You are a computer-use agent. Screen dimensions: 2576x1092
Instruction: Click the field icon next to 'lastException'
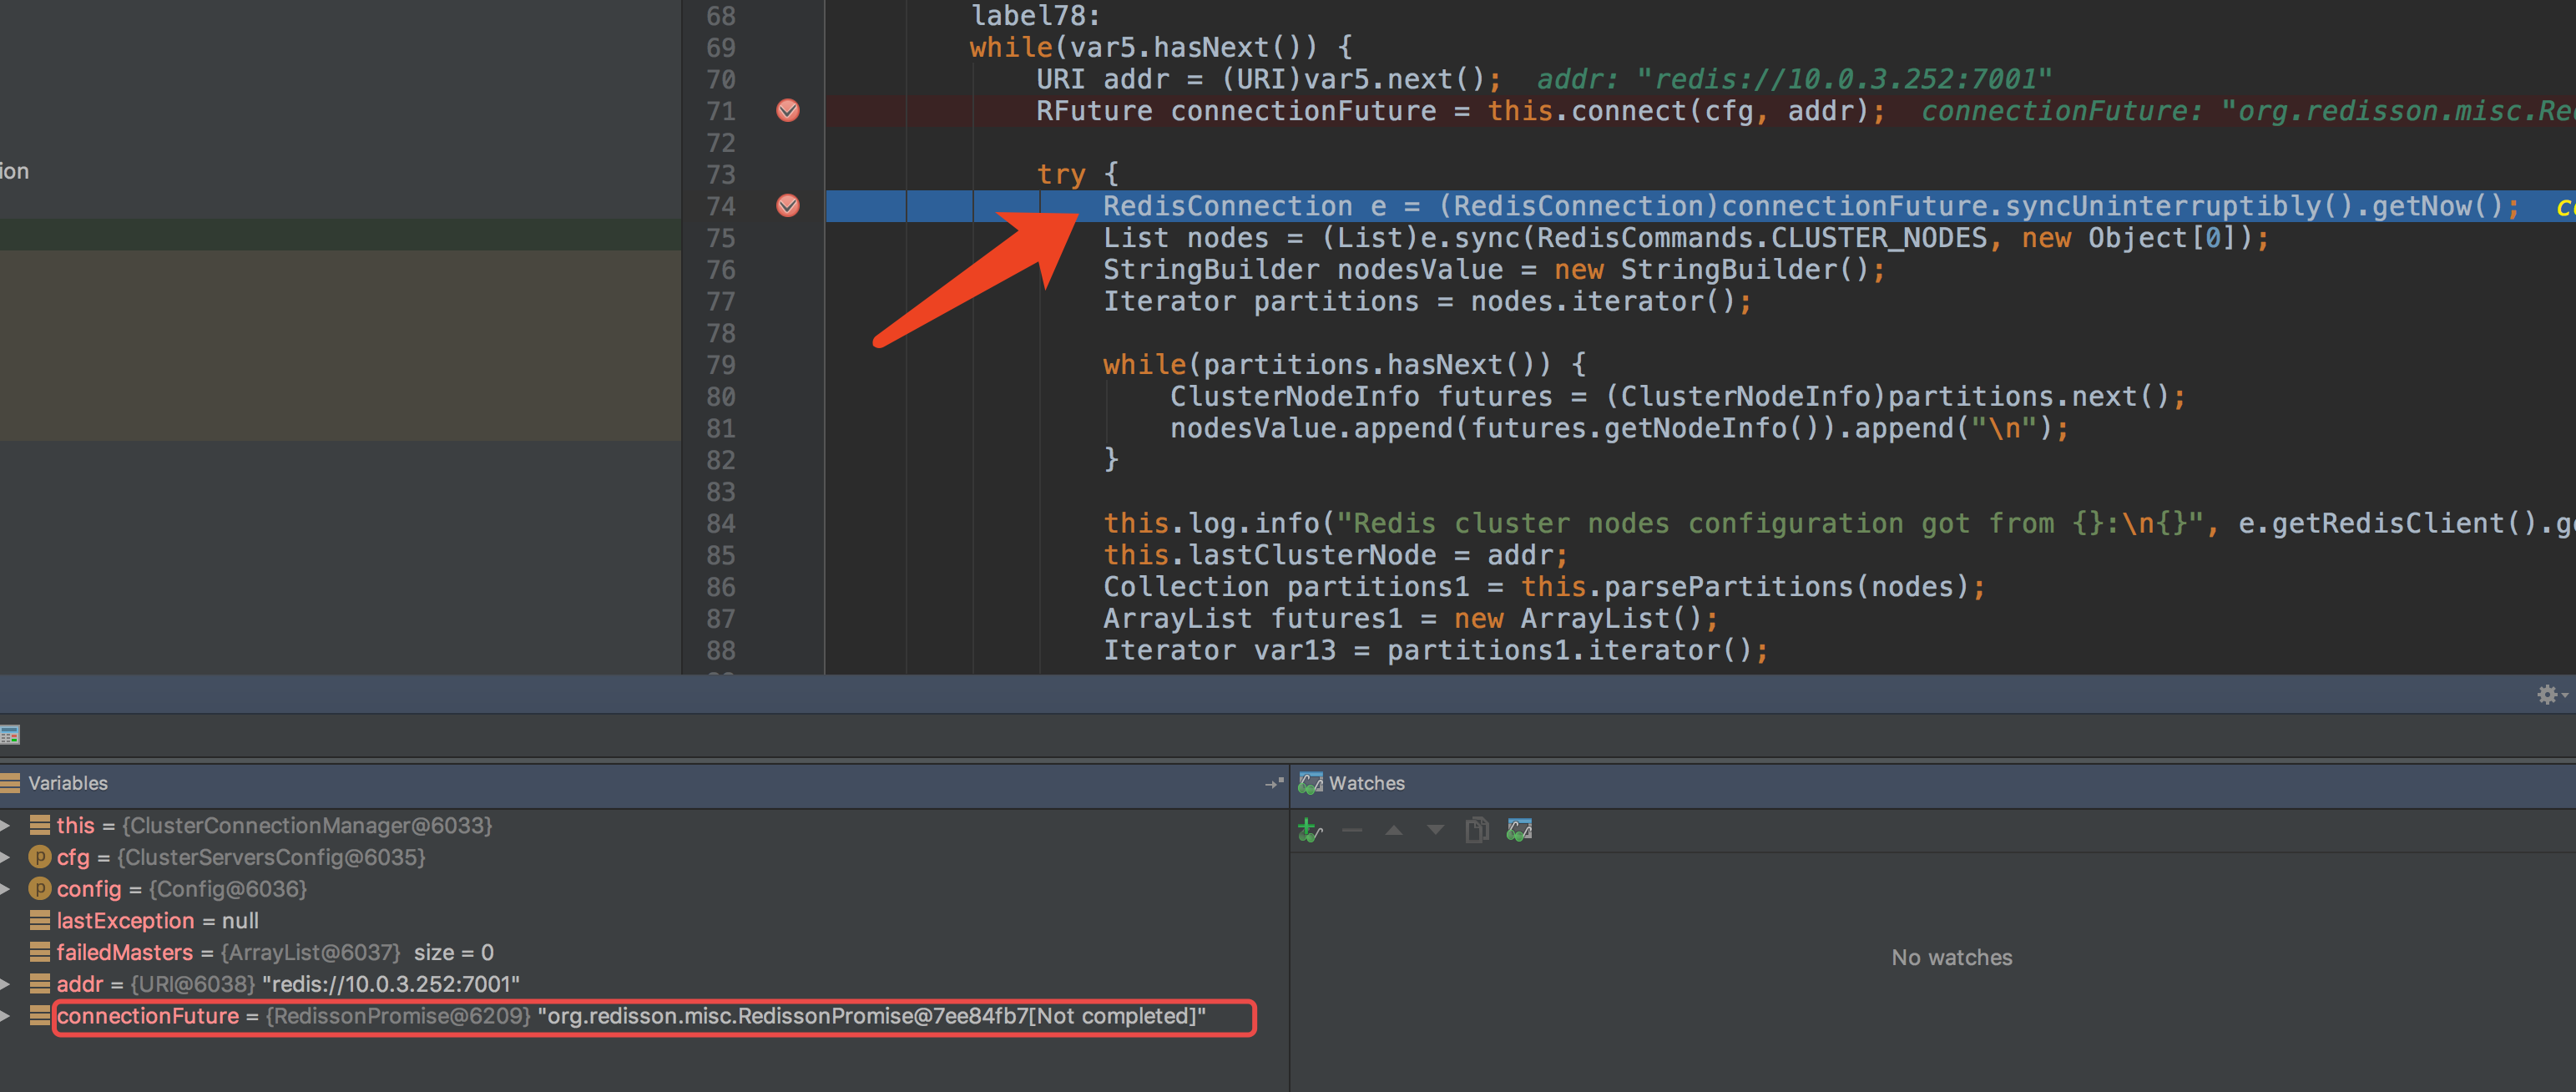point(40,920)
